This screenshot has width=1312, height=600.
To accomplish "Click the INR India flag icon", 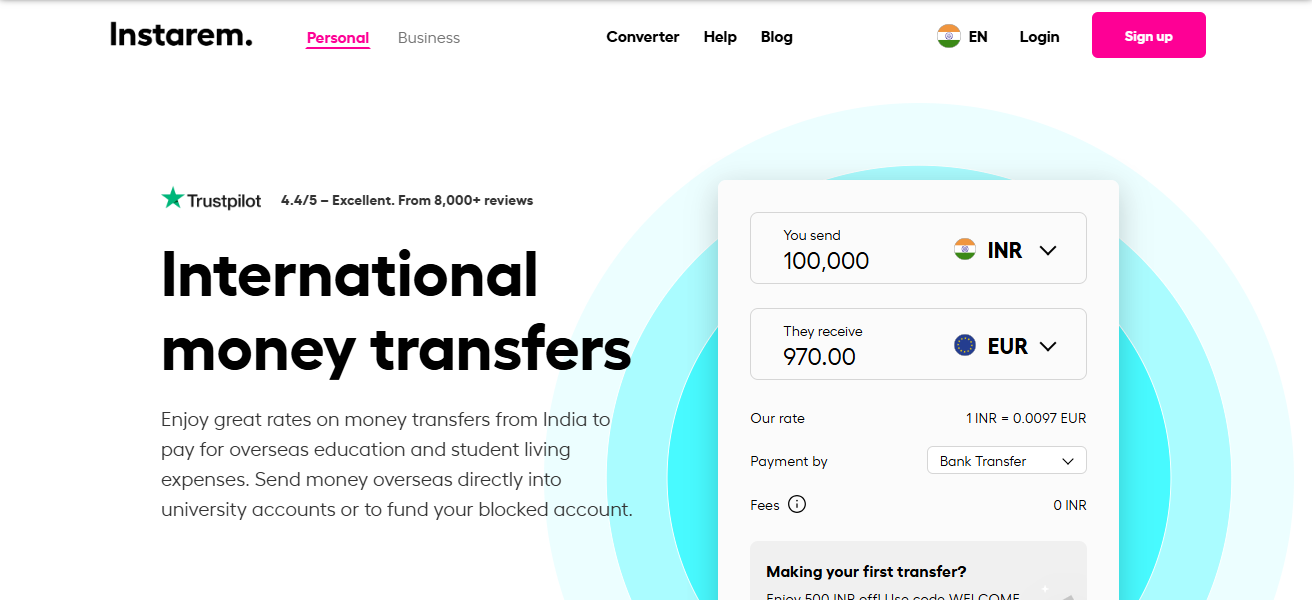I will point(964,250).
